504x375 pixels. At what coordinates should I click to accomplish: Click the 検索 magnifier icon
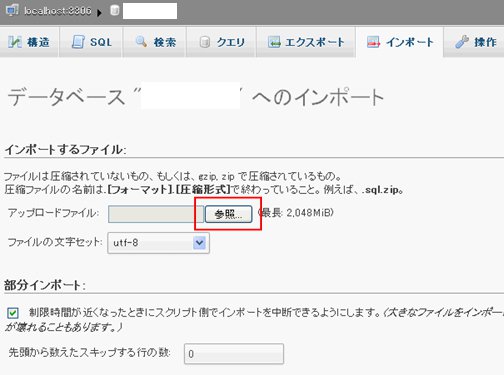141,42
